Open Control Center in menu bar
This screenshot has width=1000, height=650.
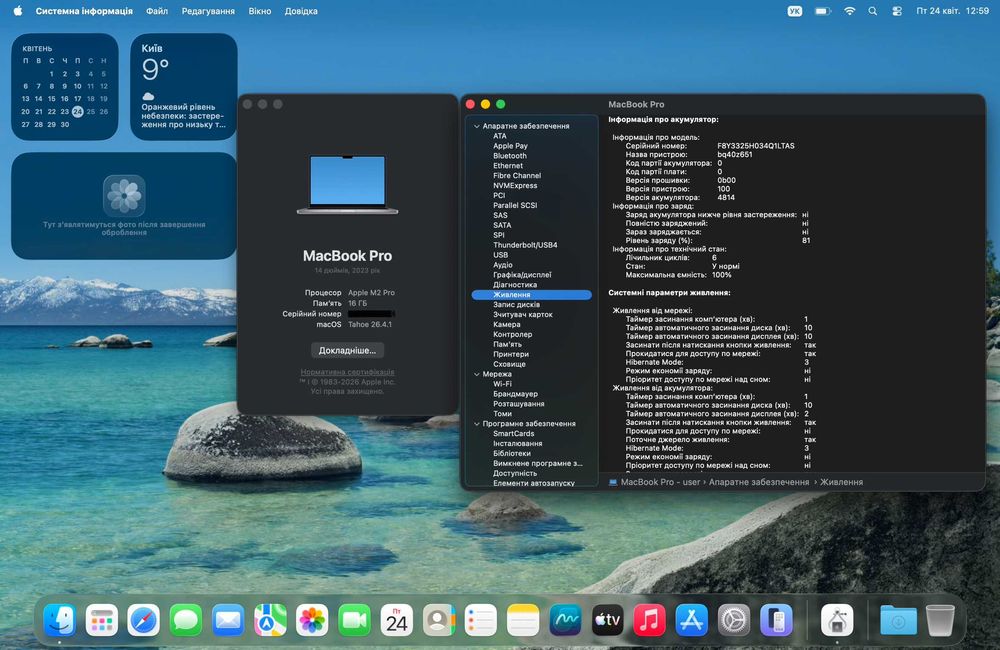[x=897, y=11]
